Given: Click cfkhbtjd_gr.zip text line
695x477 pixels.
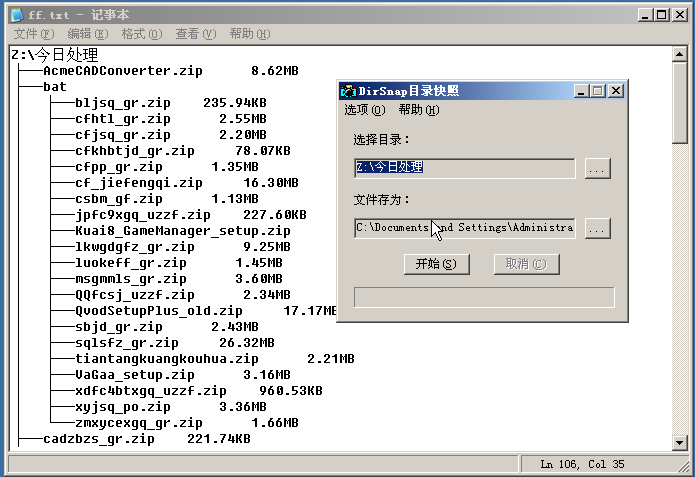Looking at the screenshot, I should click(183, 151).
